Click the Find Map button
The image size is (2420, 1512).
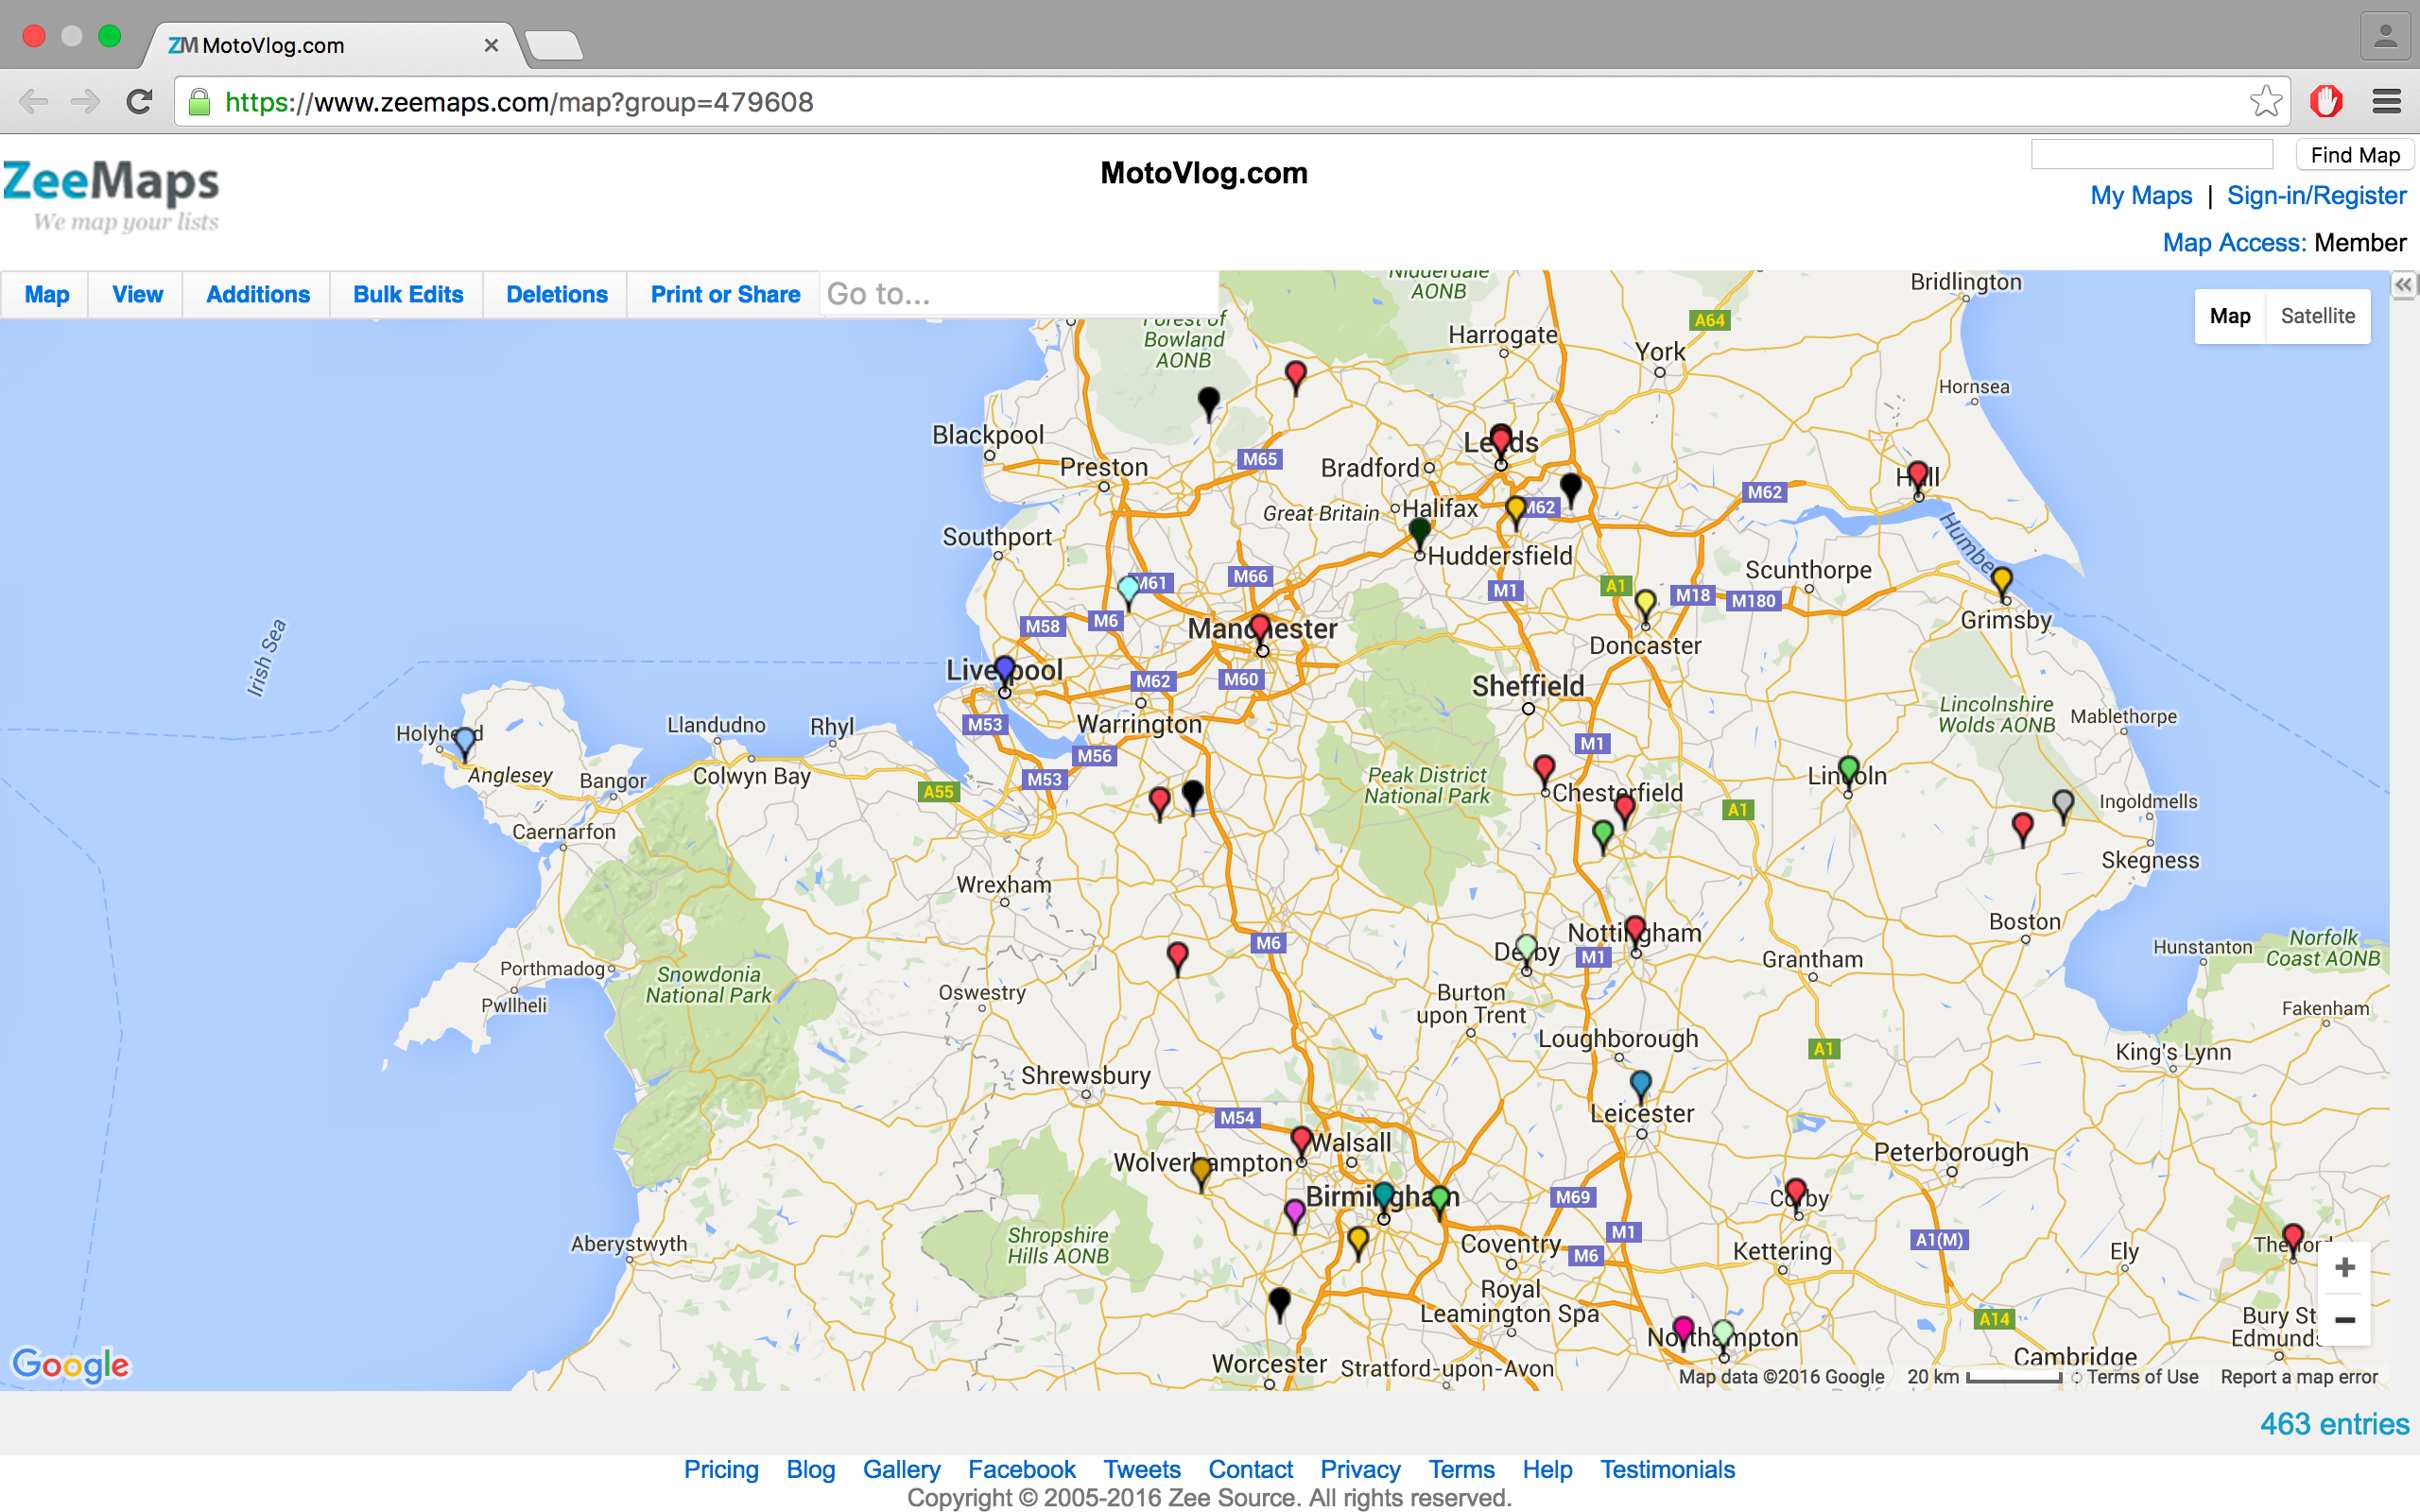[2355, 155]
